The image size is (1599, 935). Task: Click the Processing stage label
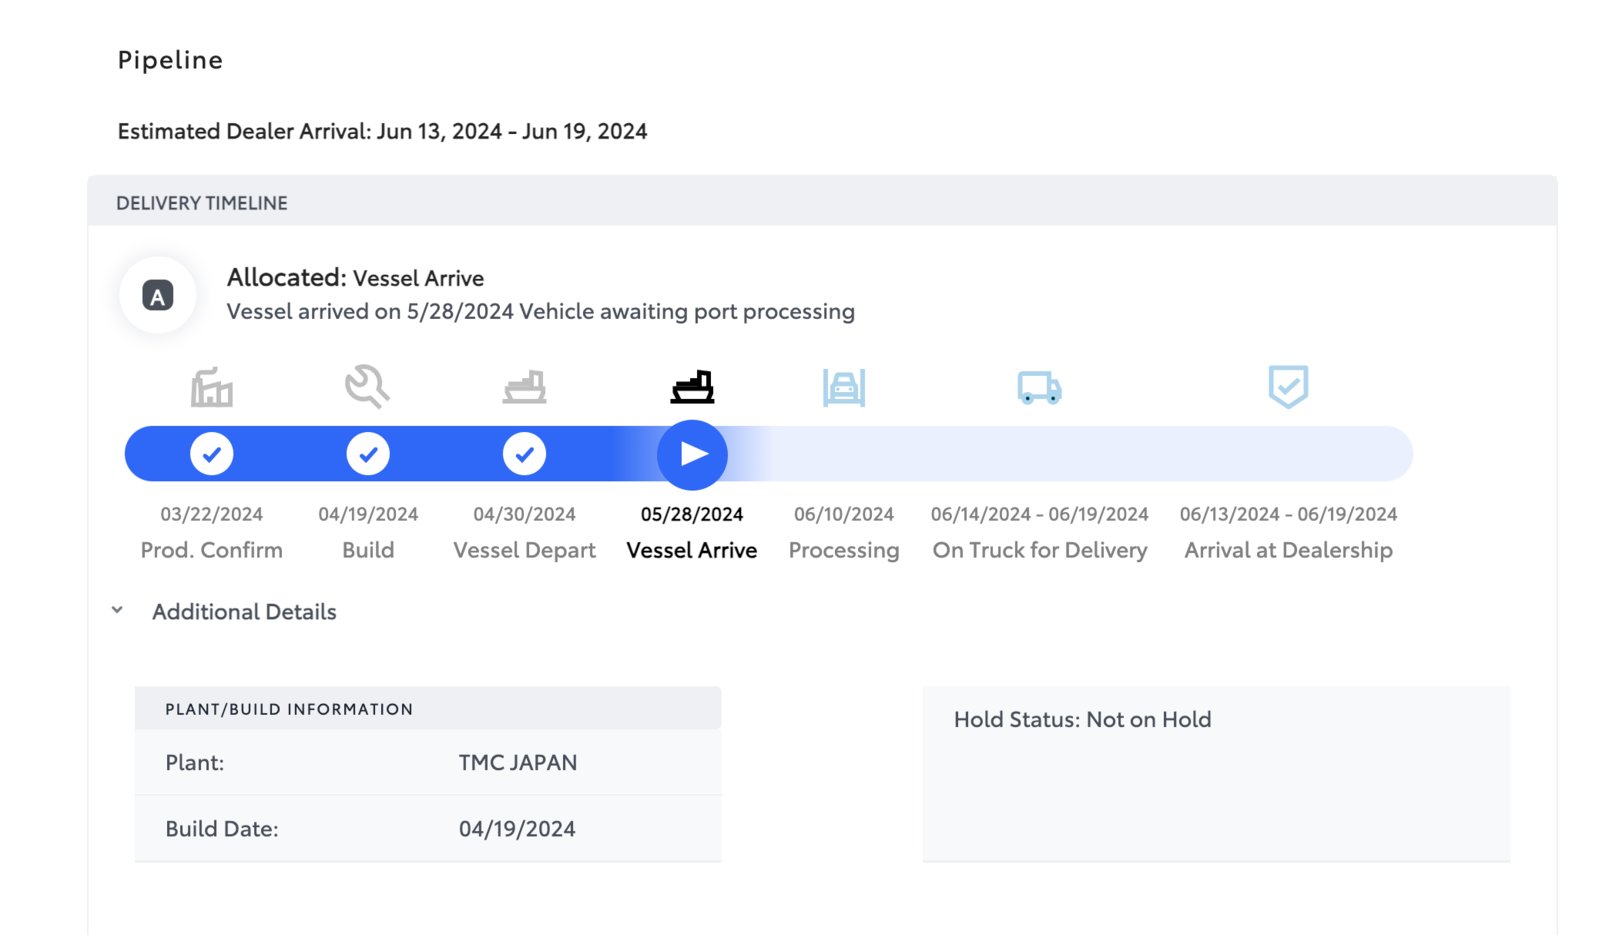[844, 551]
